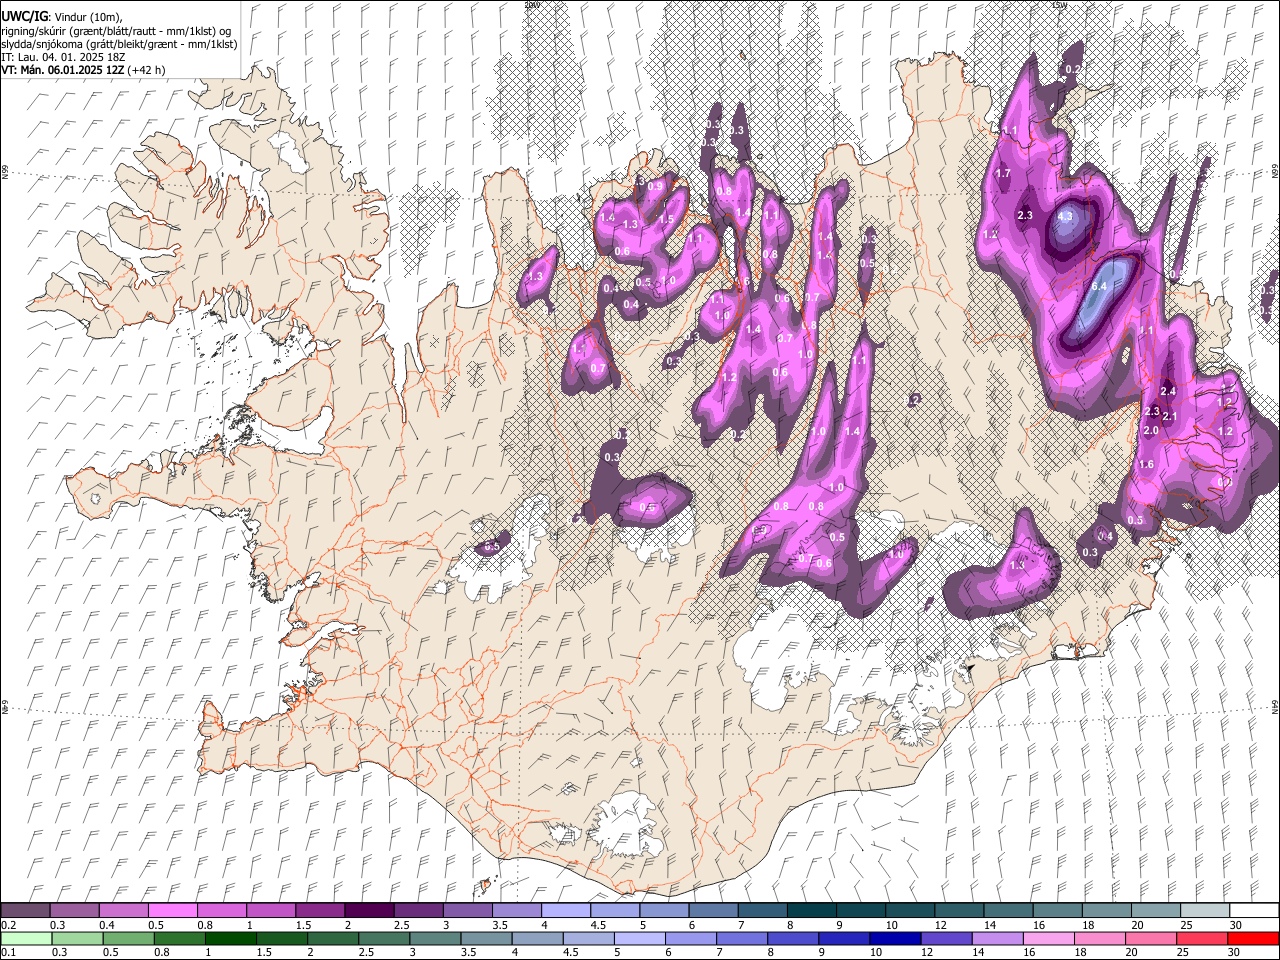
Task: Click the '64N' latitude label on the right edge
Action: pos(1275,706)
